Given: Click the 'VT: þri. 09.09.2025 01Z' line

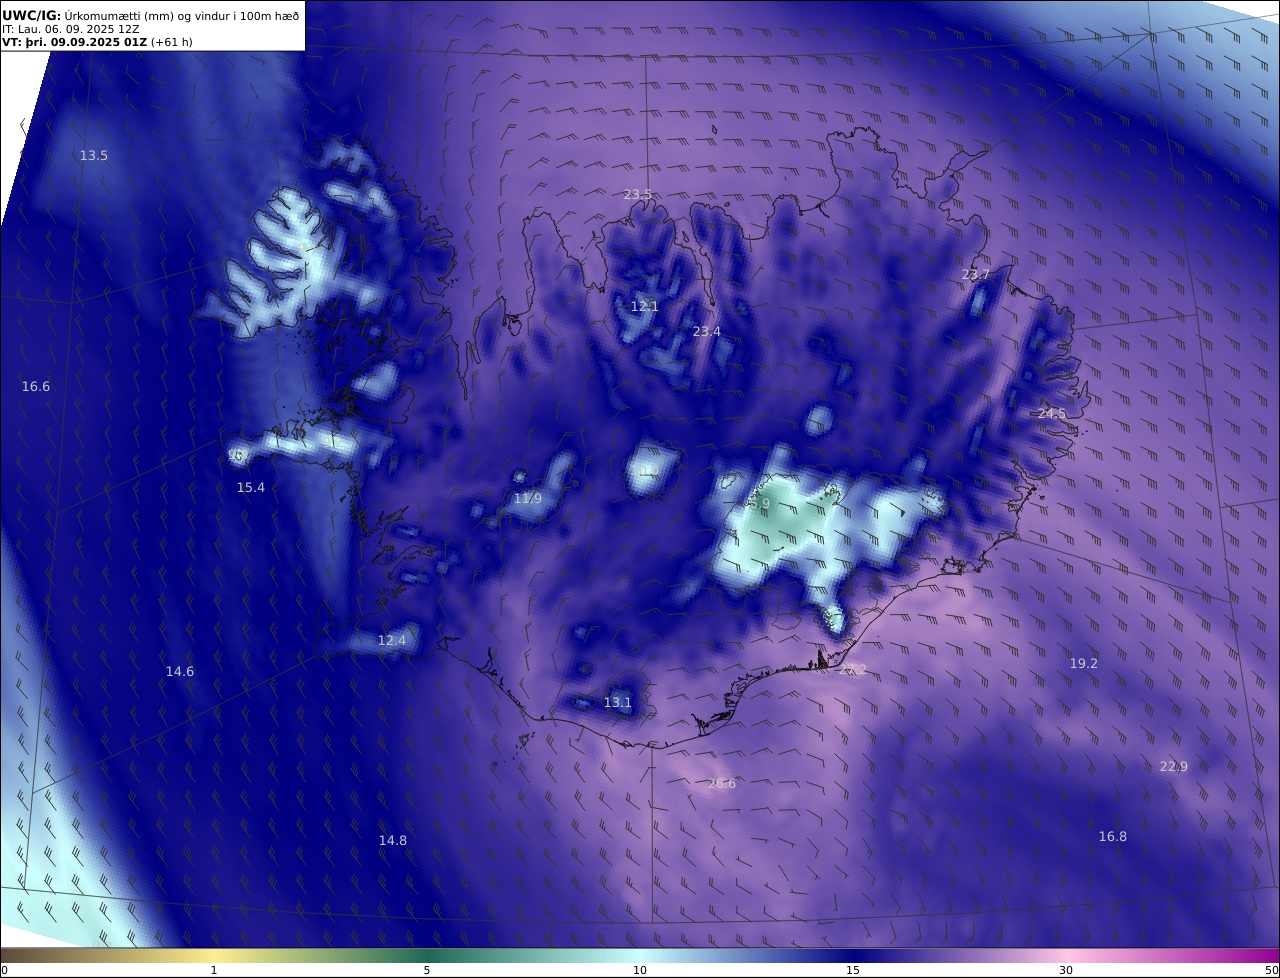Looking at the screenshot, I should coord(98,42).
